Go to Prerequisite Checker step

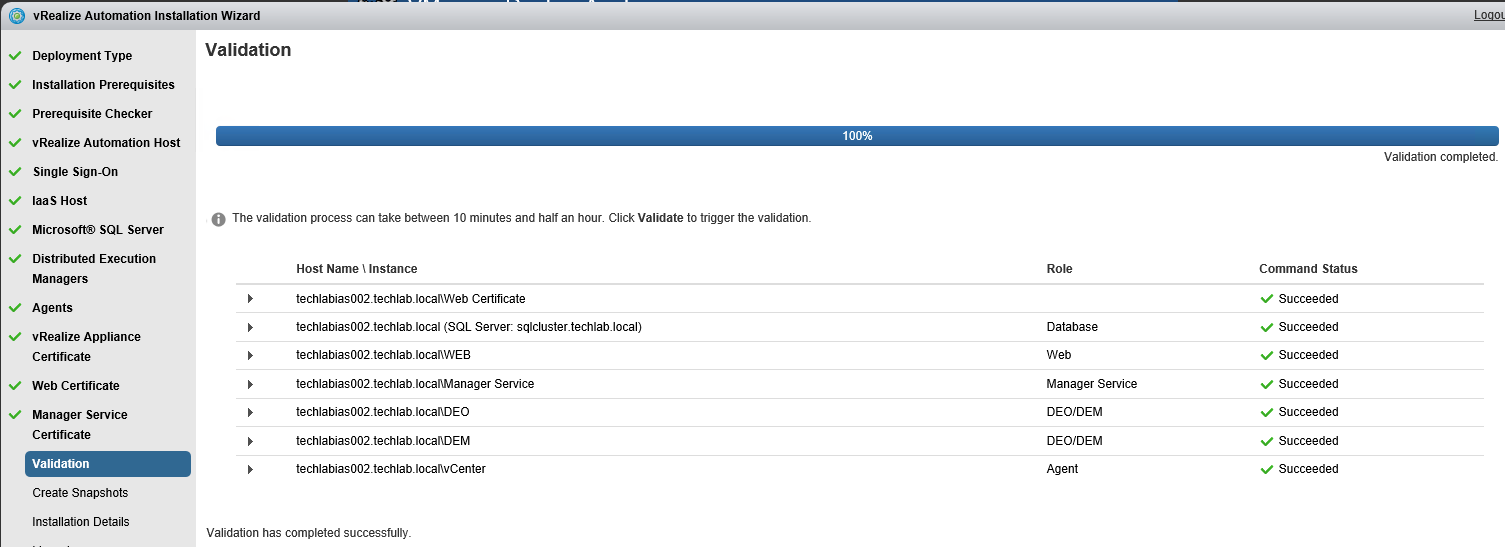(x=92, y=114)
